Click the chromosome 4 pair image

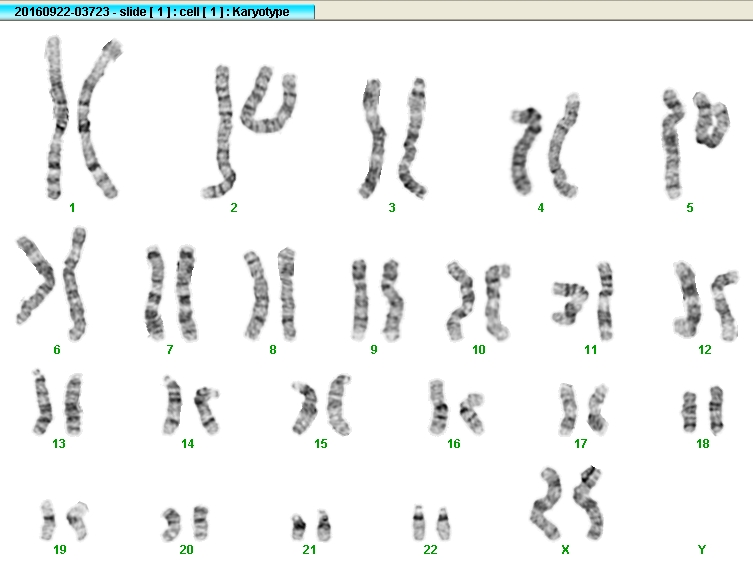pyautogui.click(x=545, y=145)
